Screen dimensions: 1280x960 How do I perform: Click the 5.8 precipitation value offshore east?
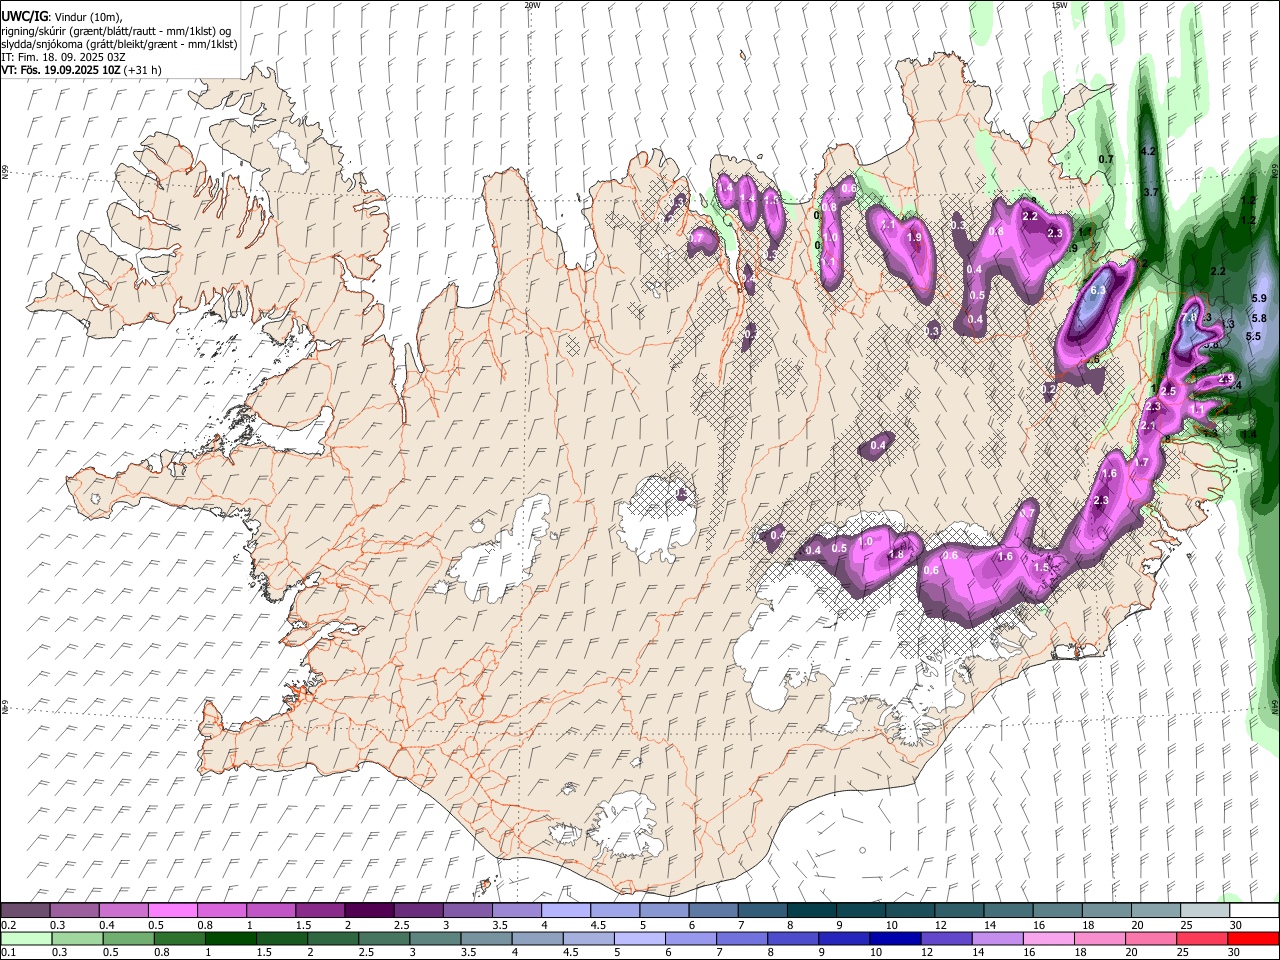click(1259, 318)
